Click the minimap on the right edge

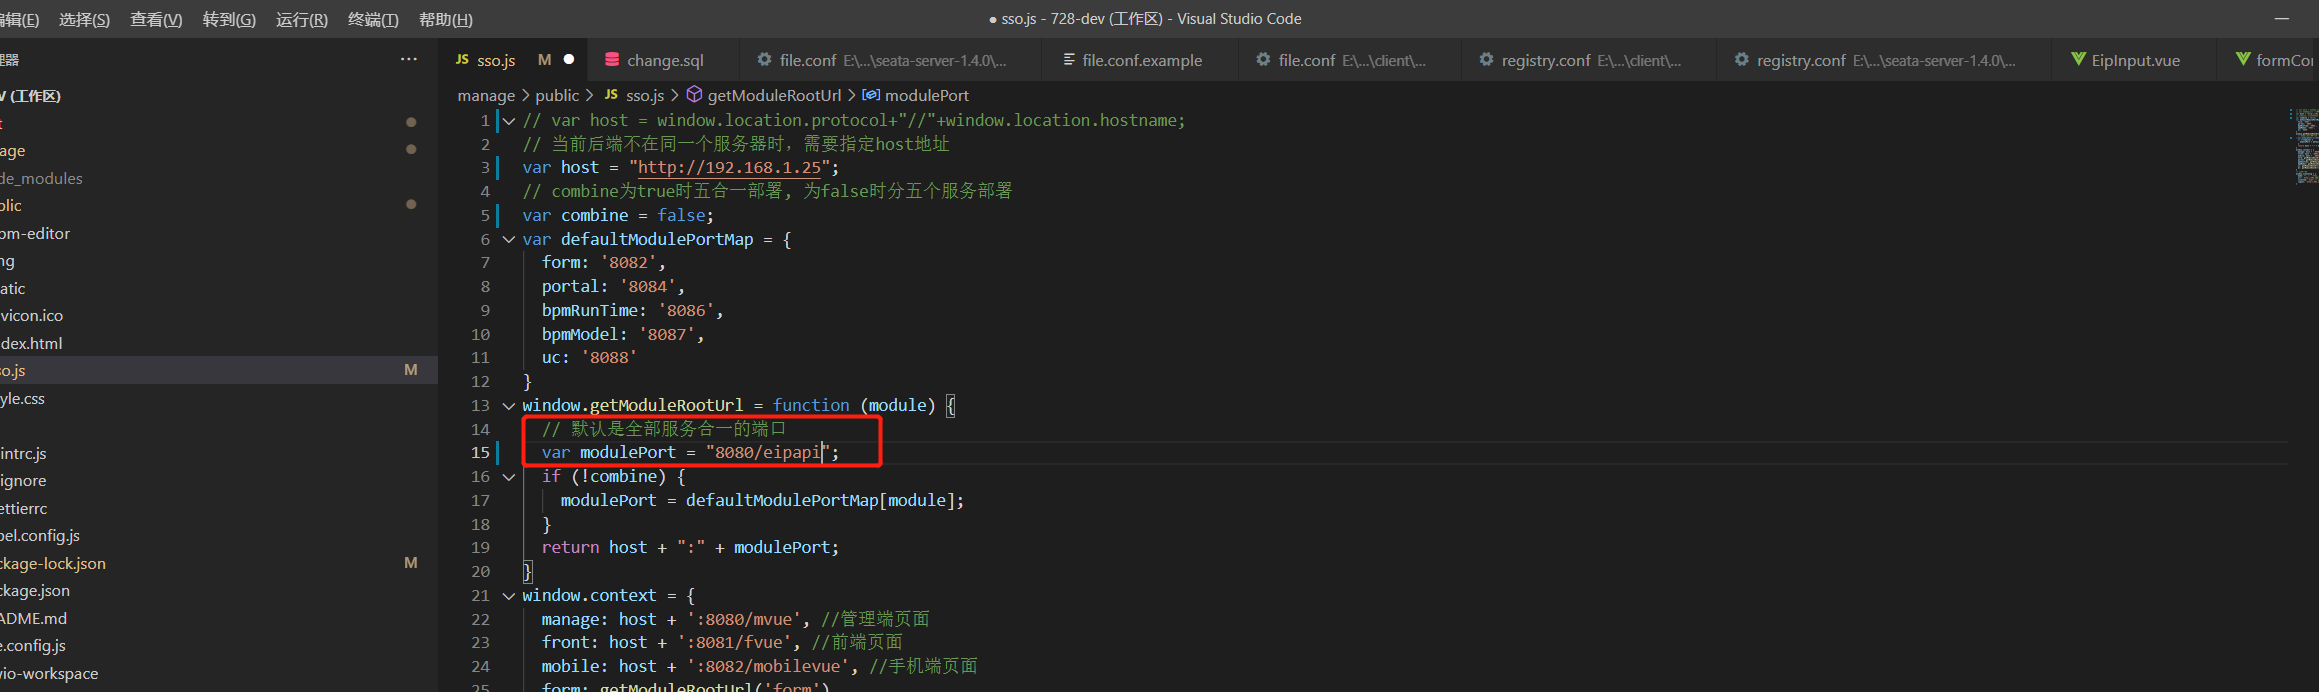[x=2303, y=146]
